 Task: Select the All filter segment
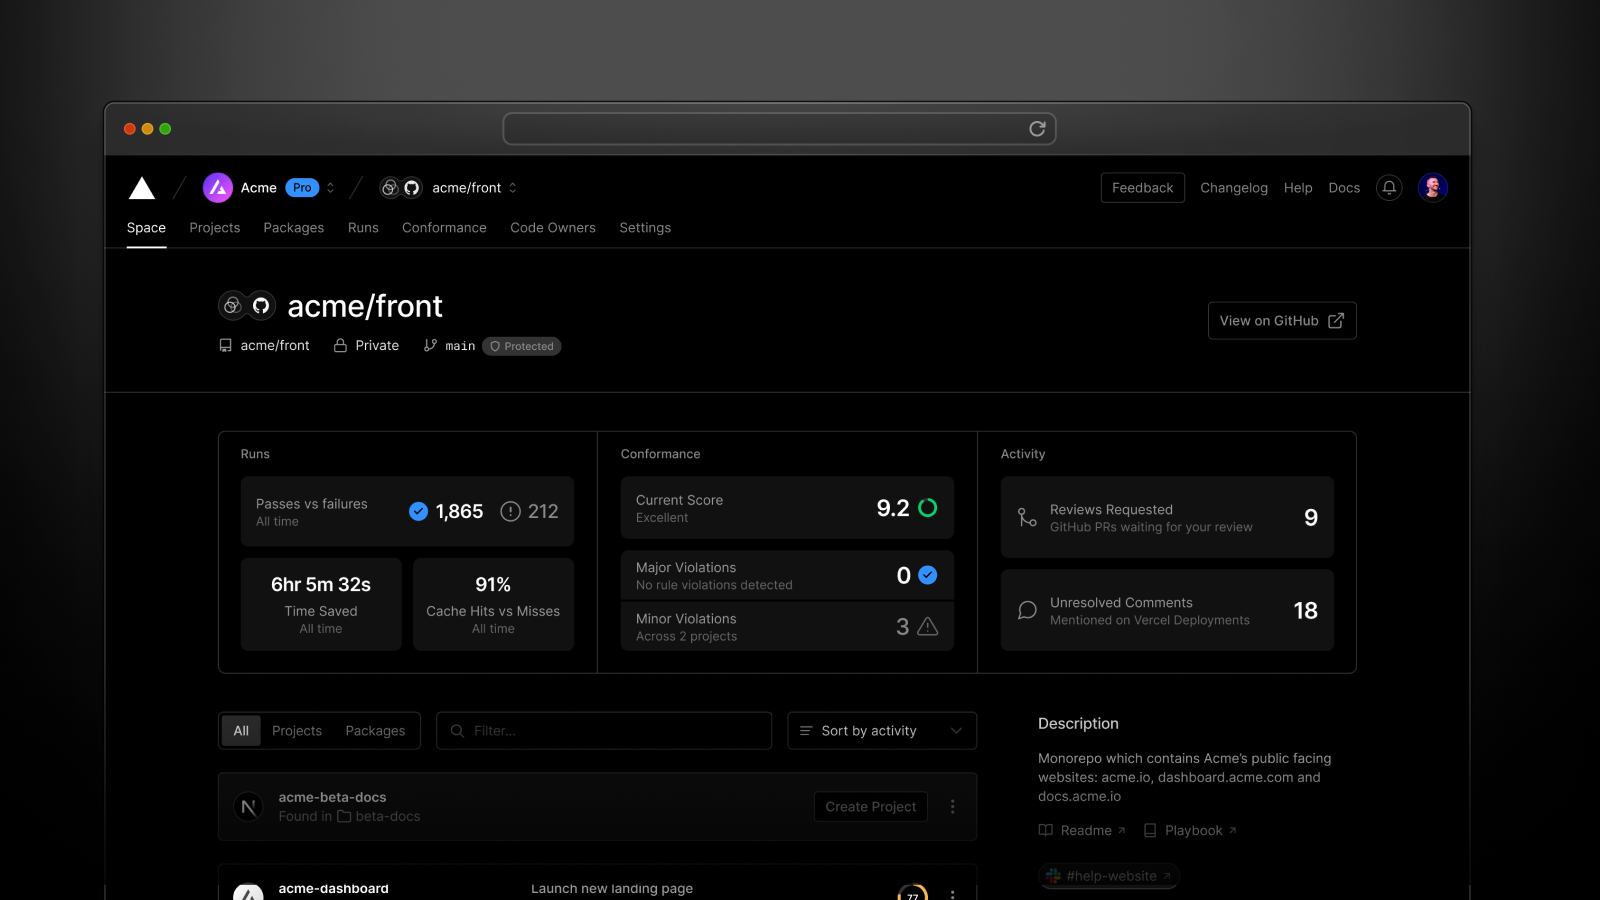[241, 731]
